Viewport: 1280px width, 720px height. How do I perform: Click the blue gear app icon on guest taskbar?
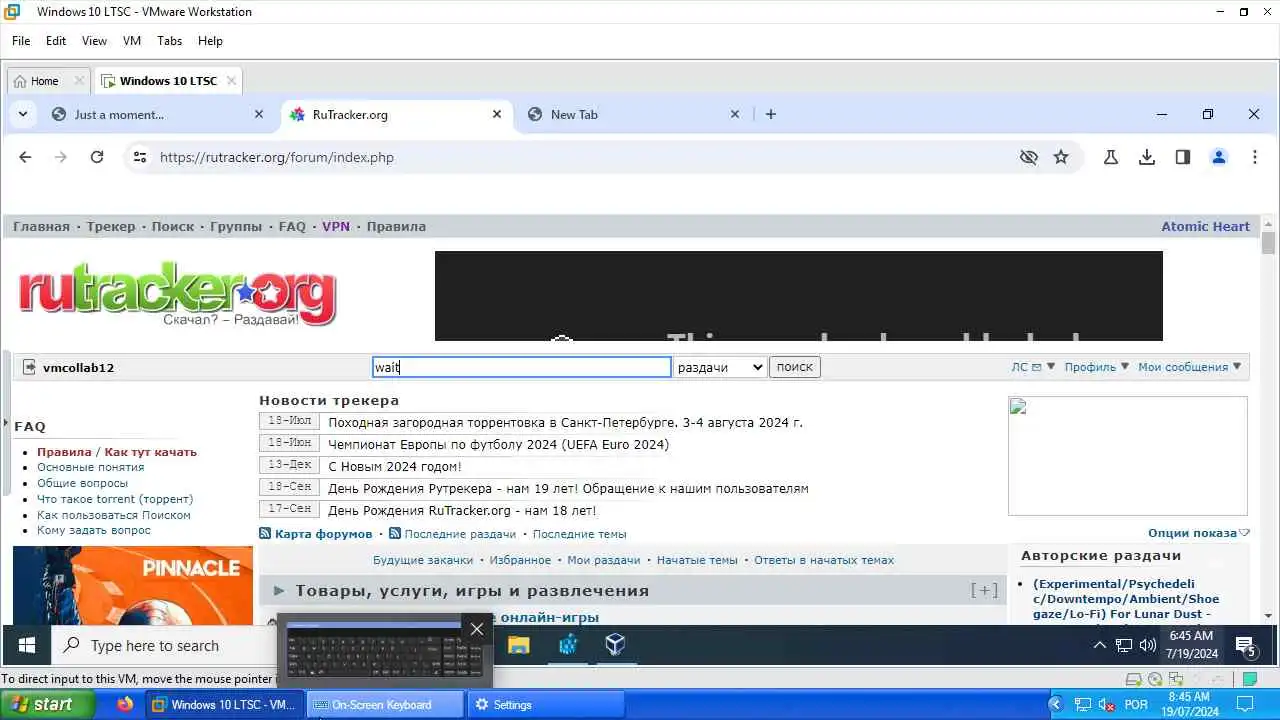(x=568, y=645)
